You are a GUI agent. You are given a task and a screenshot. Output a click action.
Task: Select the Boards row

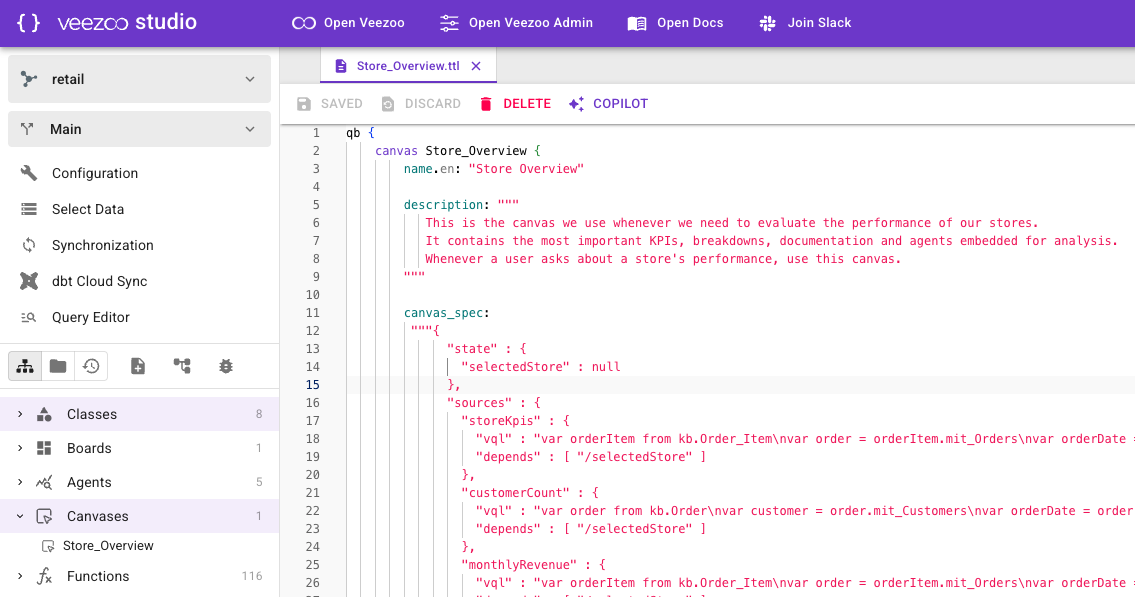click(140, 448)
